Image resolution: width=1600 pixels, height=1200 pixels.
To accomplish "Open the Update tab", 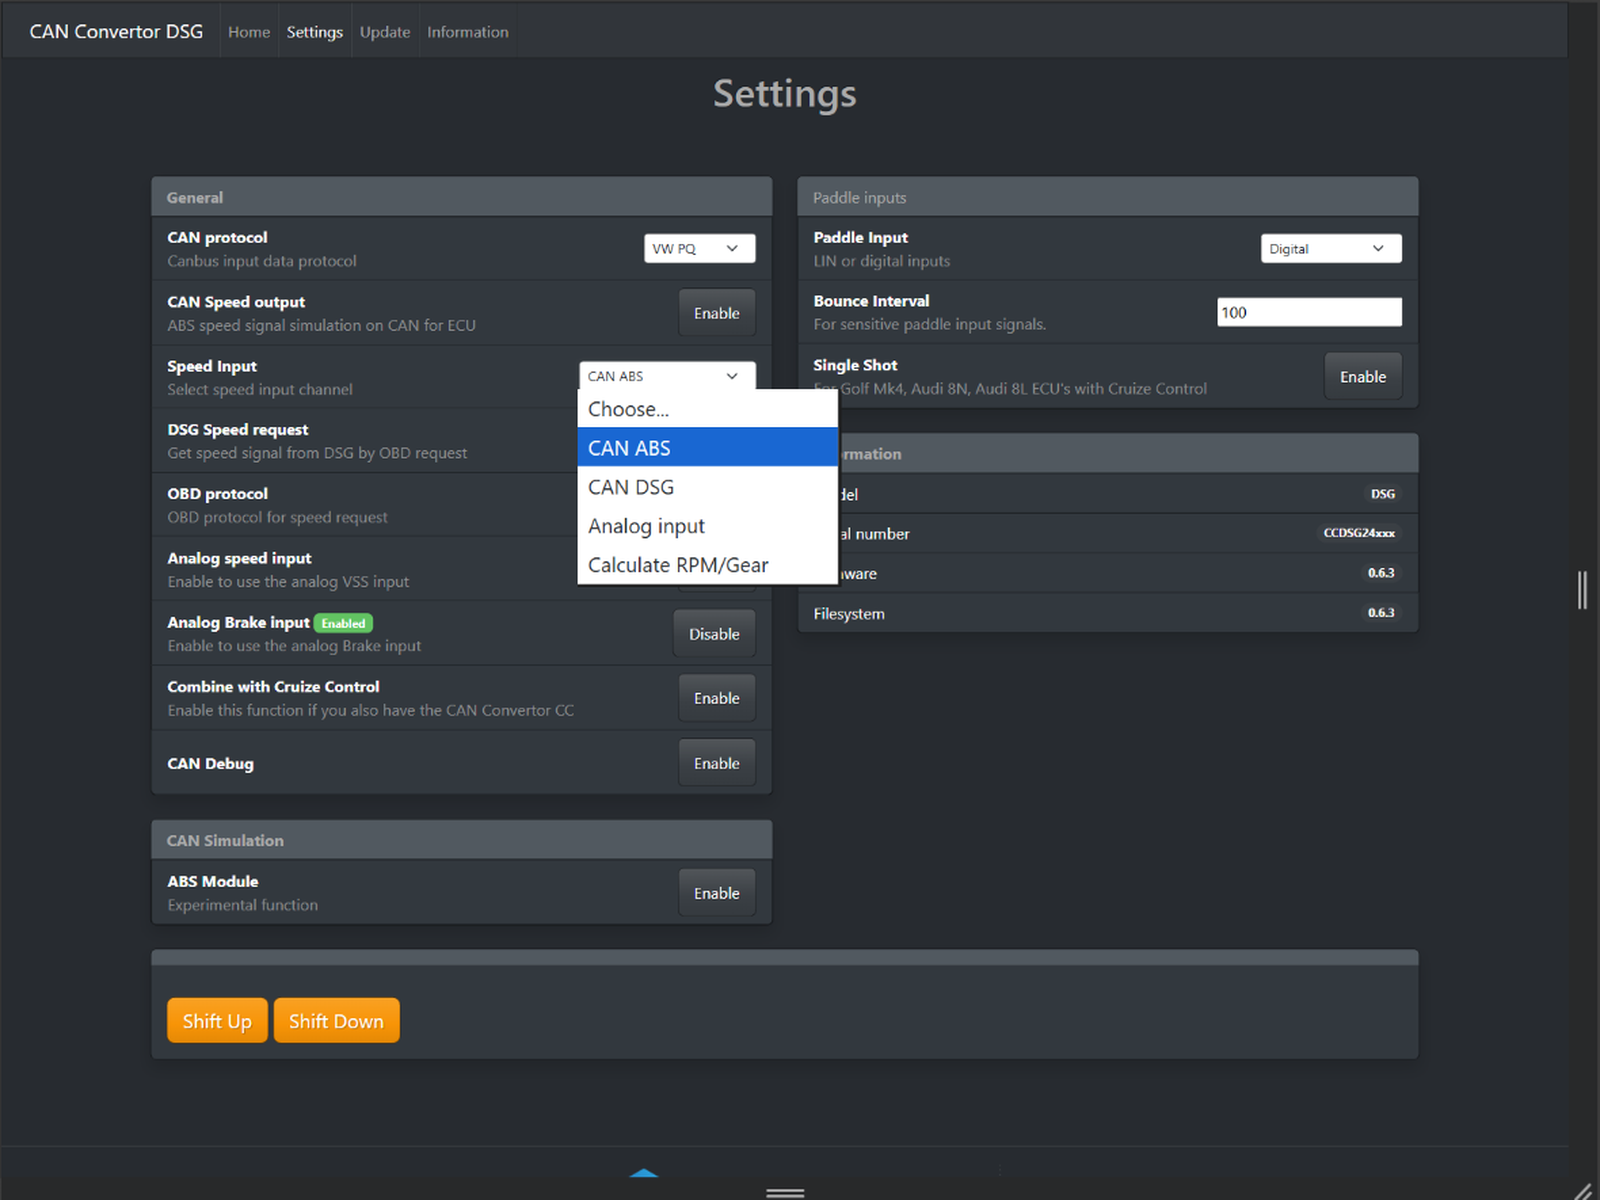I will 385,32.
